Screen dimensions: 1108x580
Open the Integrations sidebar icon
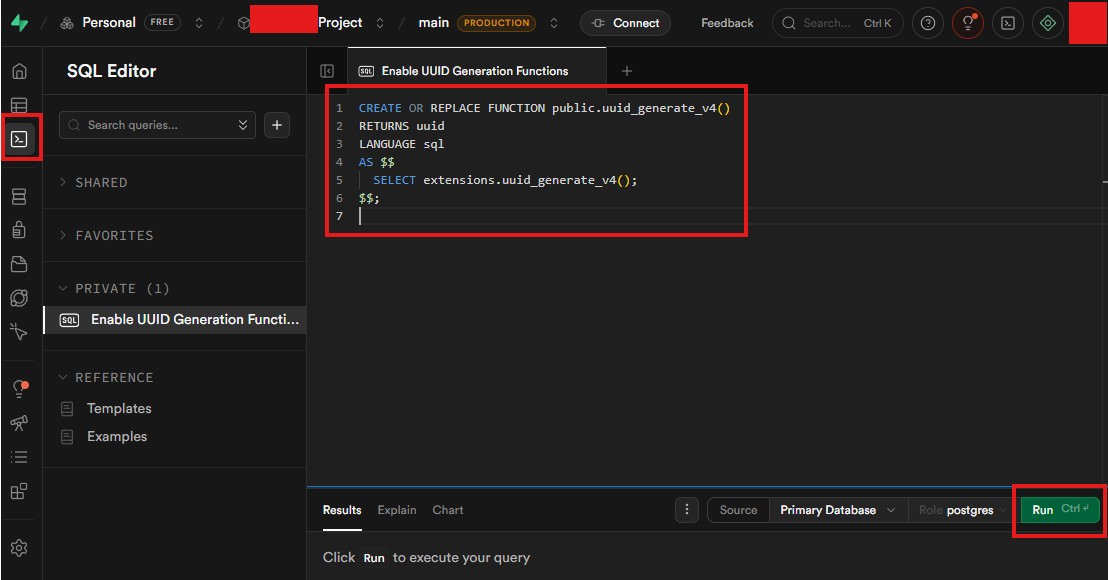click(x=19, y=491)
